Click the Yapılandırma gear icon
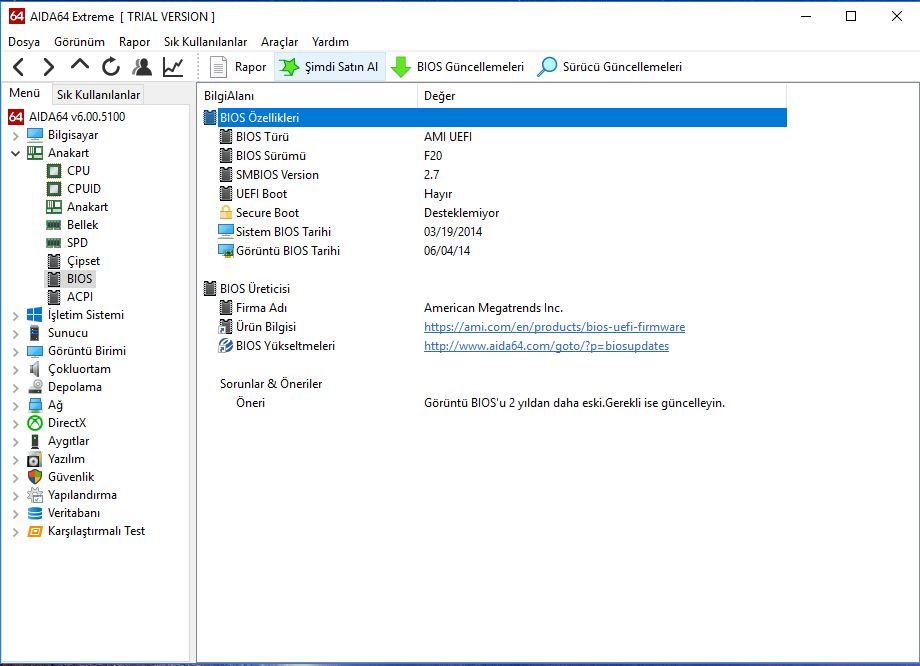 35,495
